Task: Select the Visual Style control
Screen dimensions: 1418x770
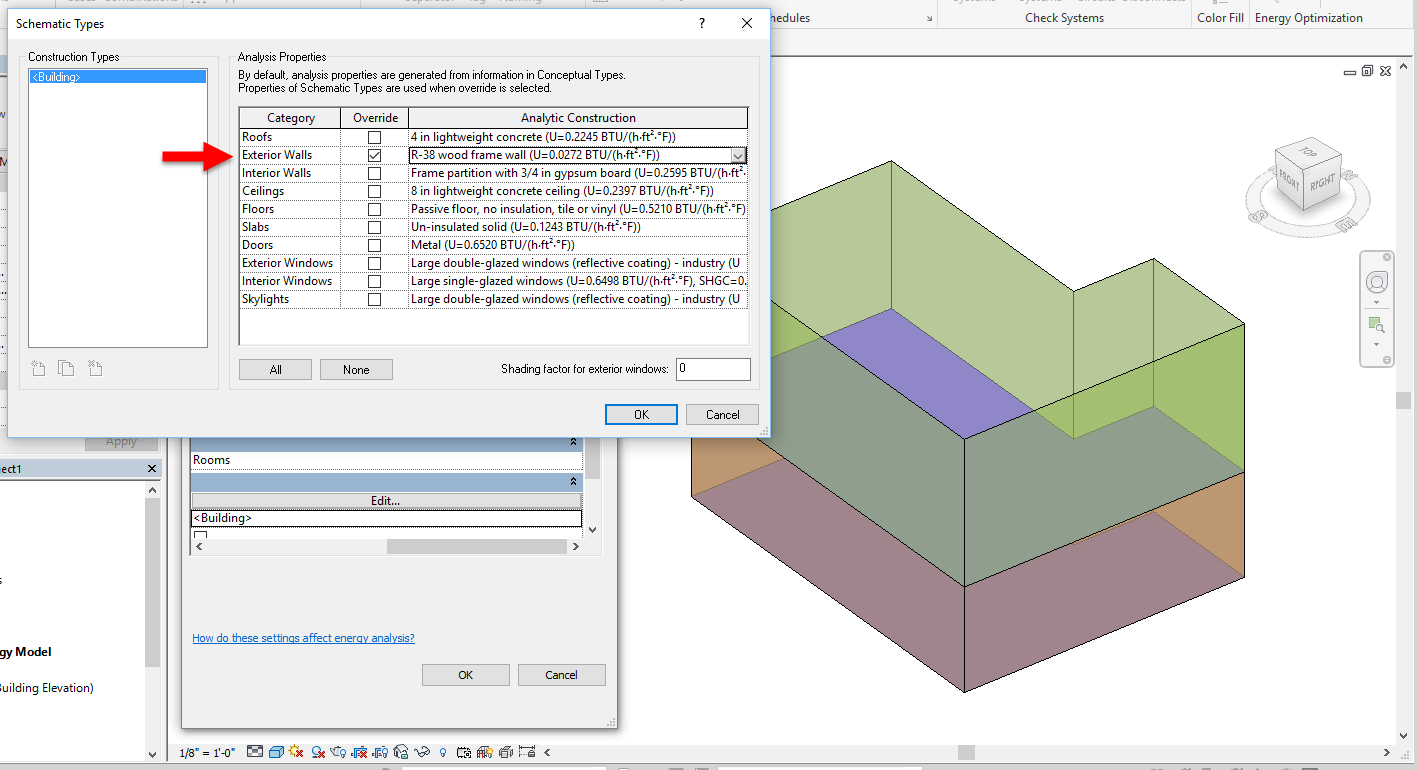Action: pos(275,753)
